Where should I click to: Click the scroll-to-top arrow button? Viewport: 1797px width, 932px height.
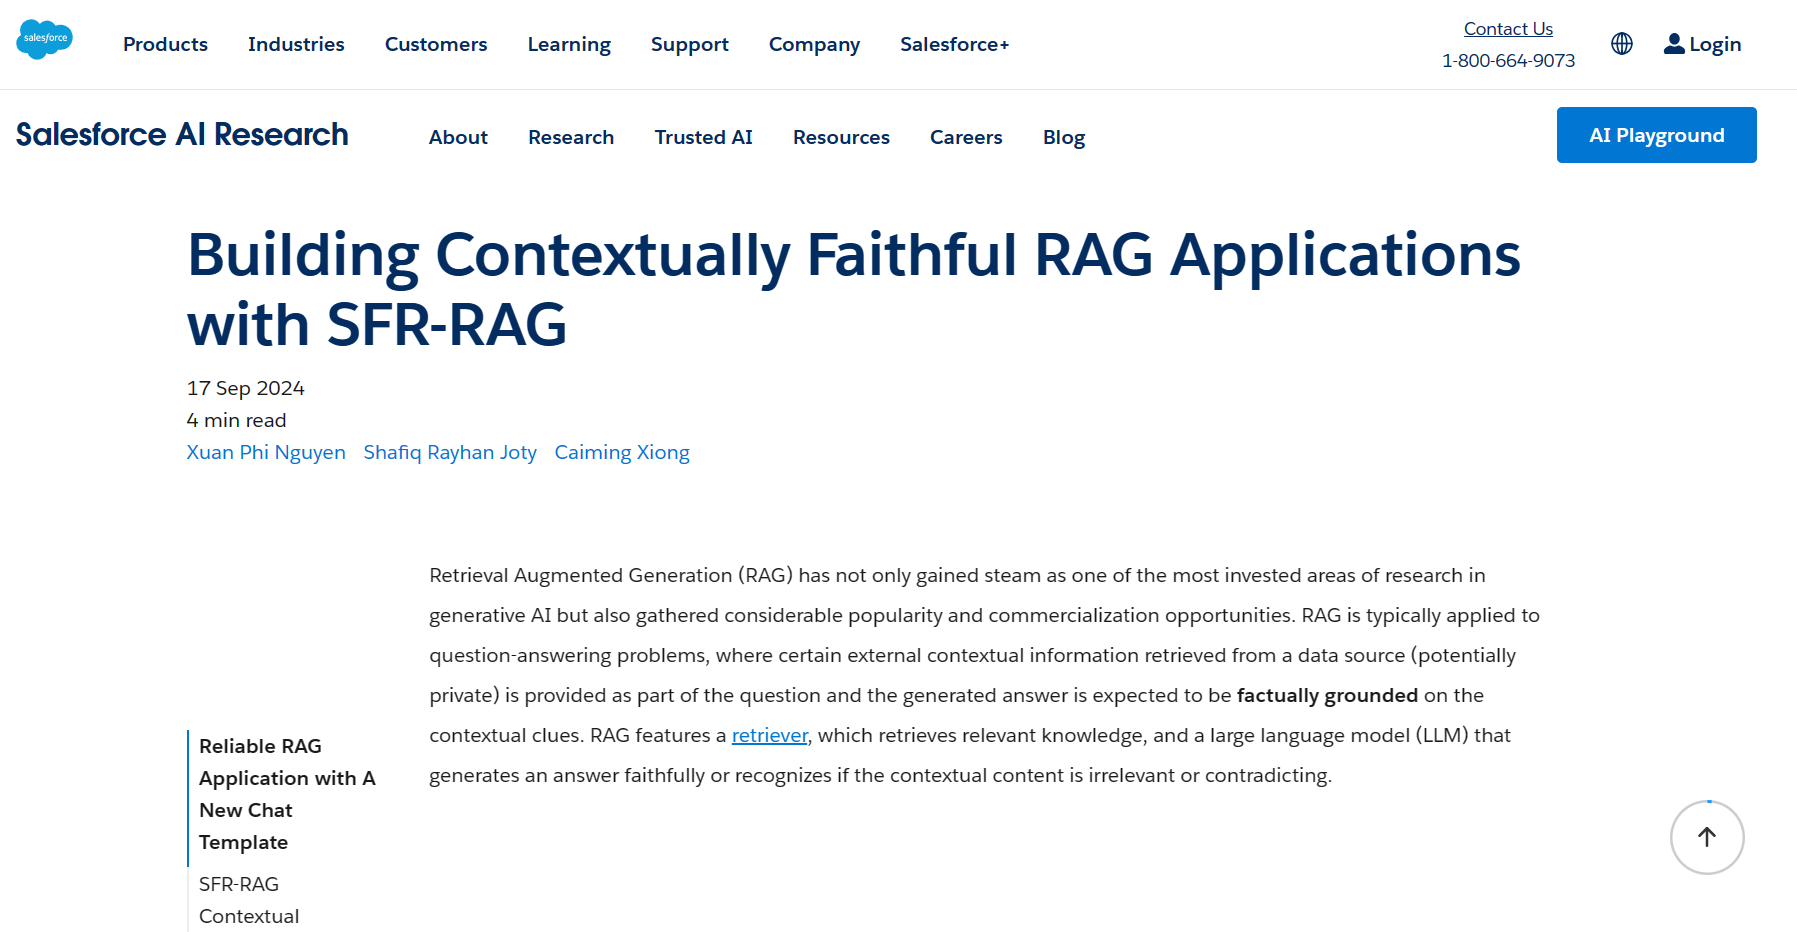tap(1706, 837)
